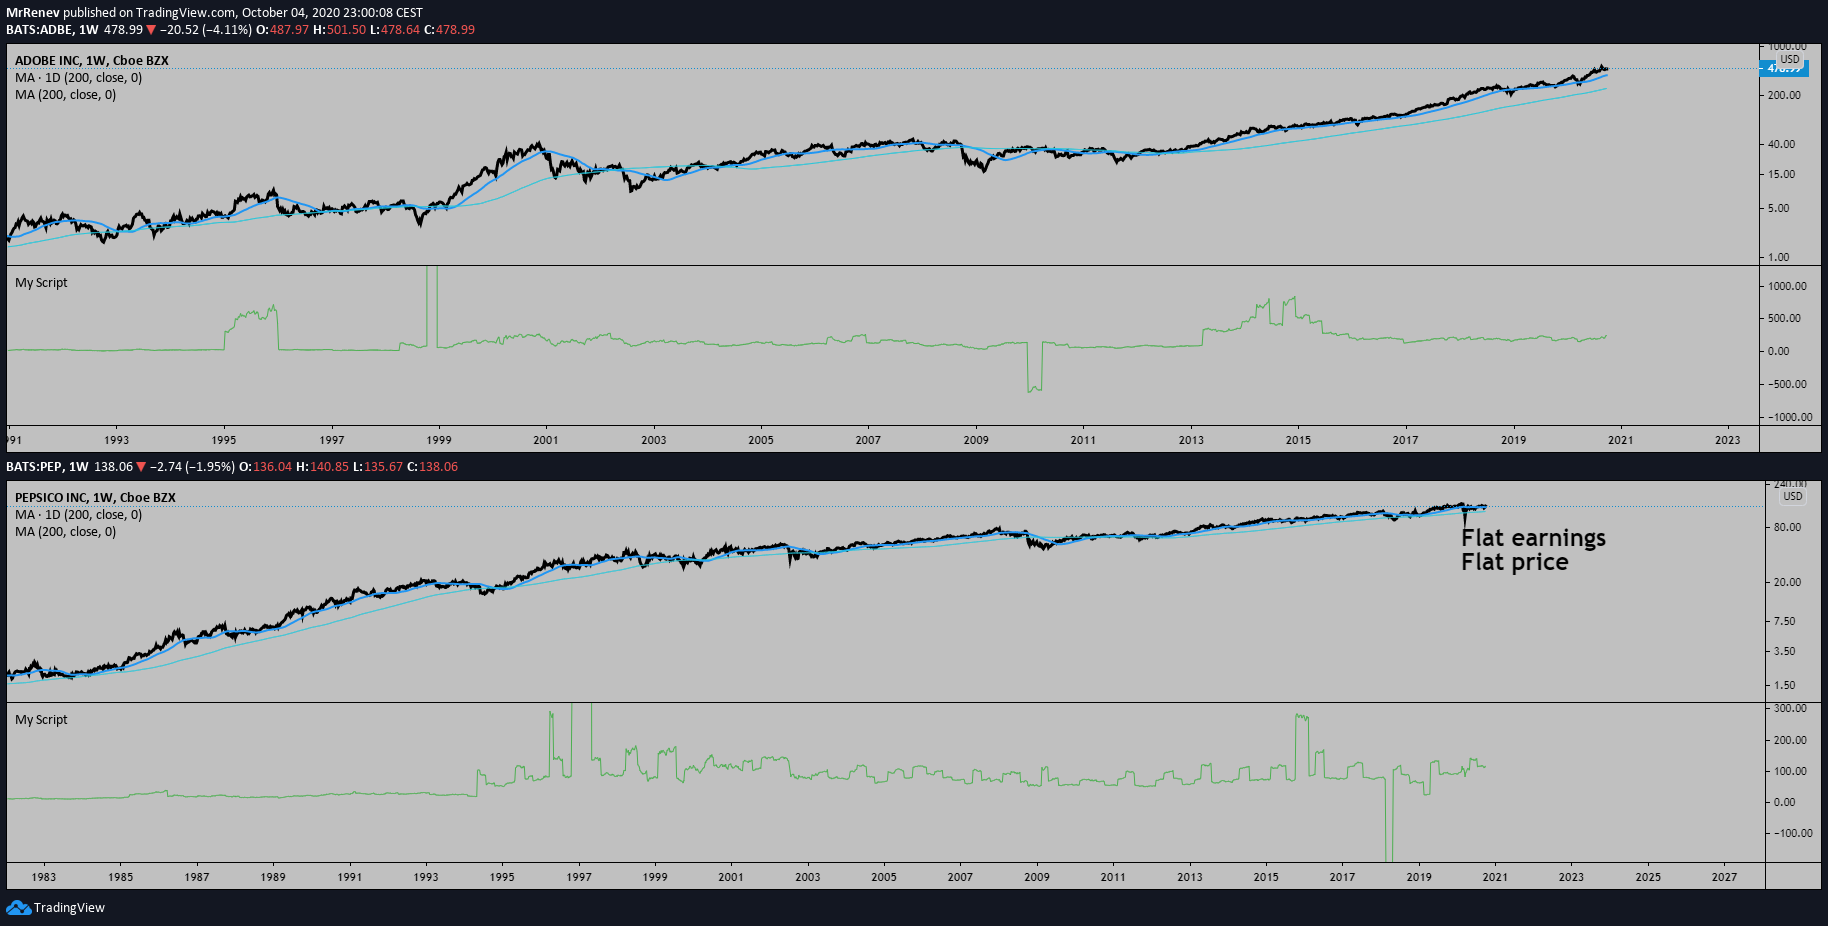Click the 2027 label on the PepsiCo time axis
The width and height of the screenshot is (1828, 926).
coord(1724,877)
